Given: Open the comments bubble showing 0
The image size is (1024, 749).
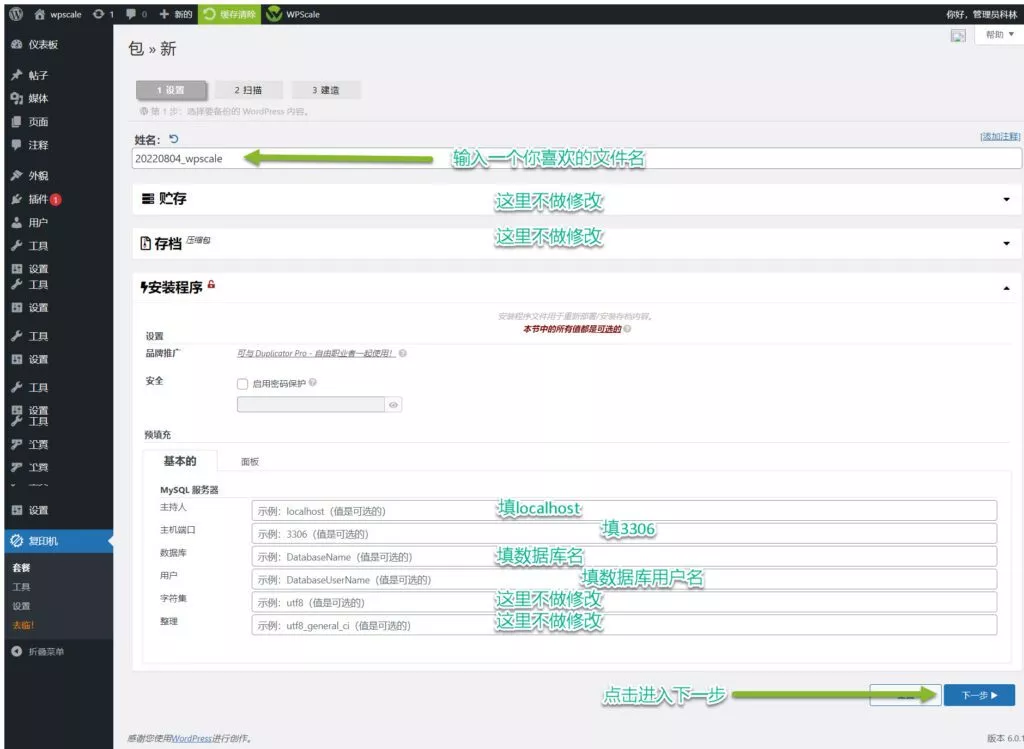Looking at the screenshot, I should point(136,14).
